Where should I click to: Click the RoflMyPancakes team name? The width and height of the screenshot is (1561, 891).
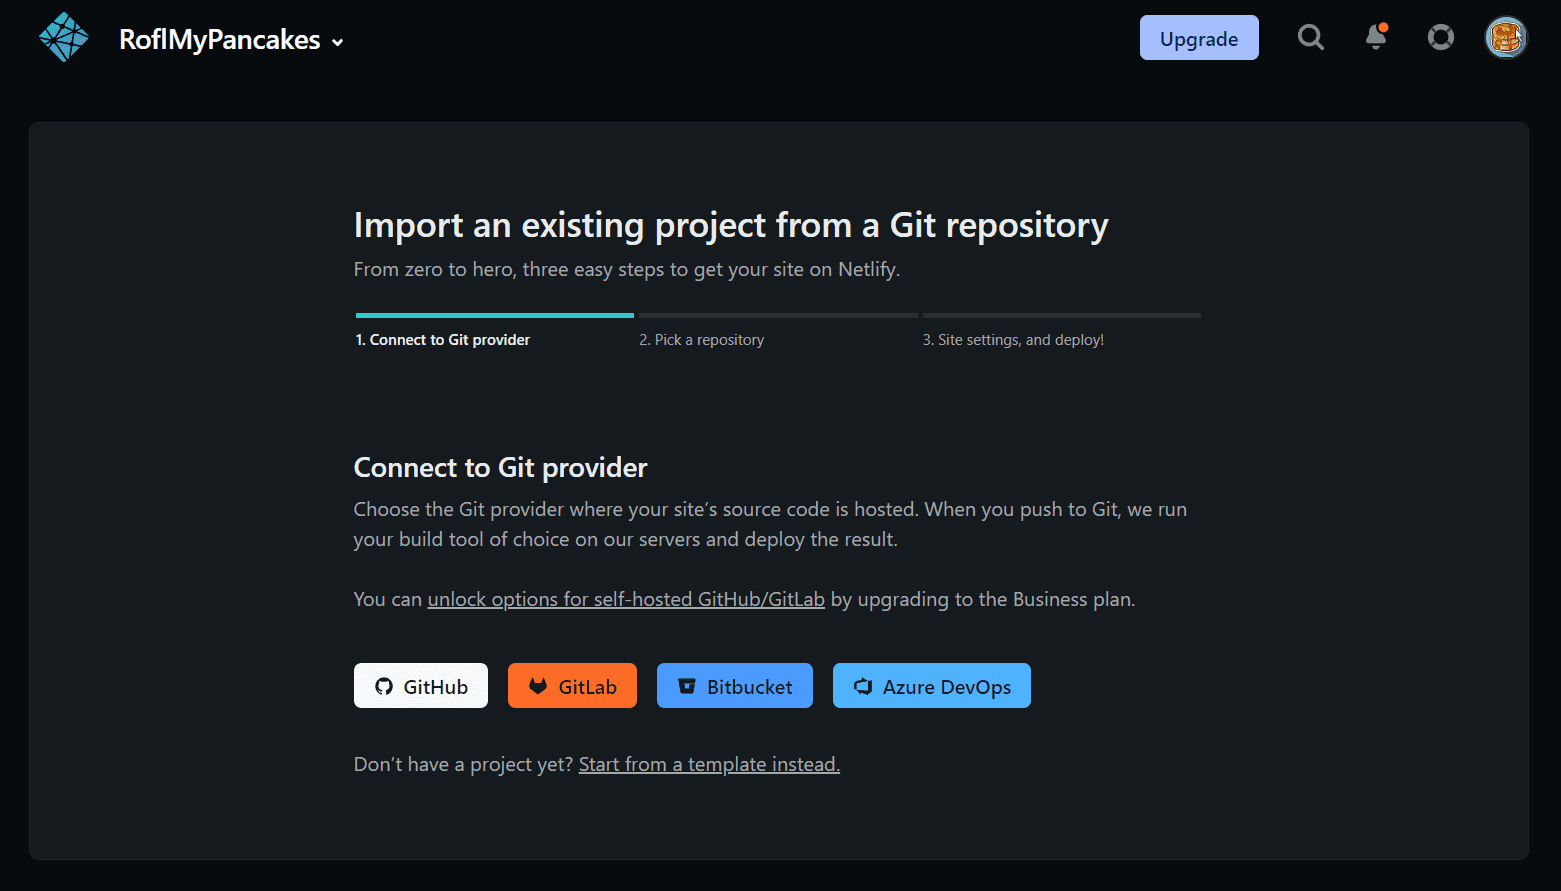coord(219,40)
